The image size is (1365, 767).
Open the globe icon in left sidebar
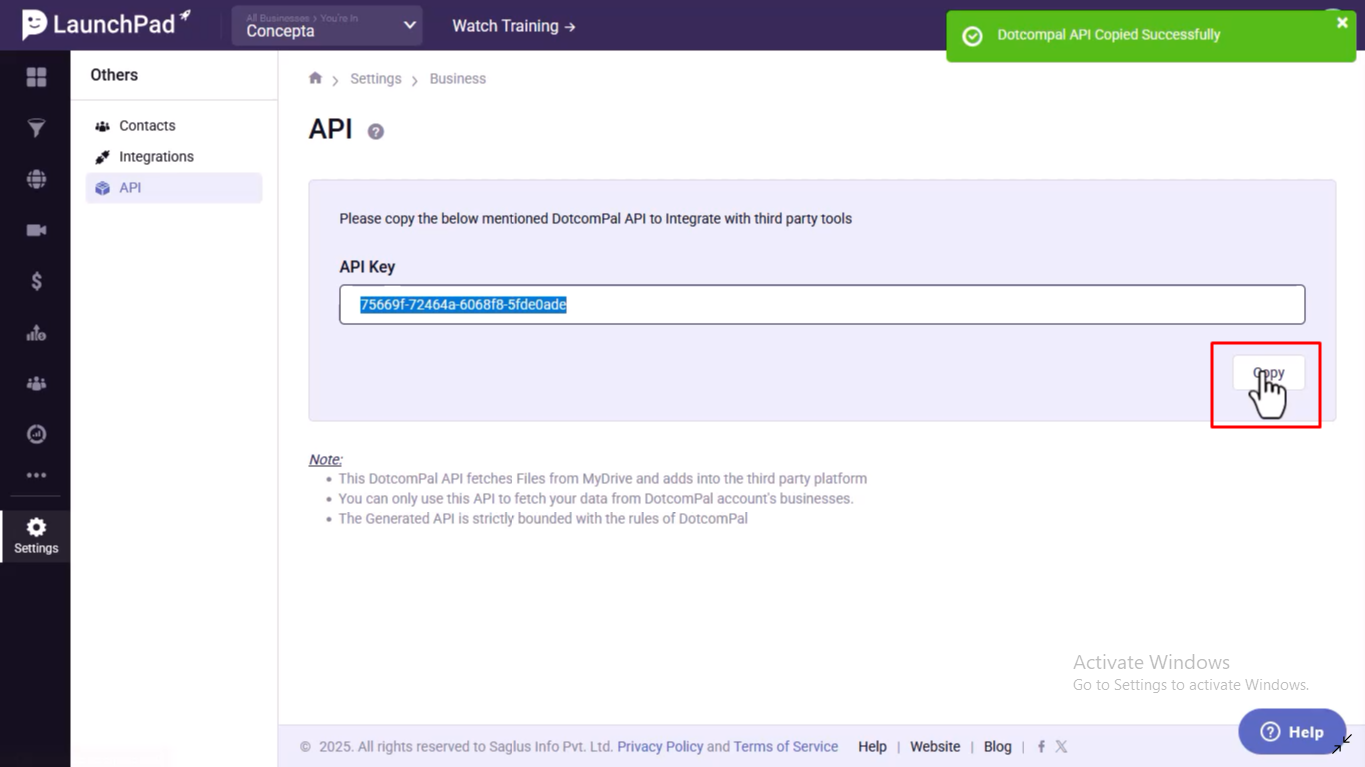36,179
